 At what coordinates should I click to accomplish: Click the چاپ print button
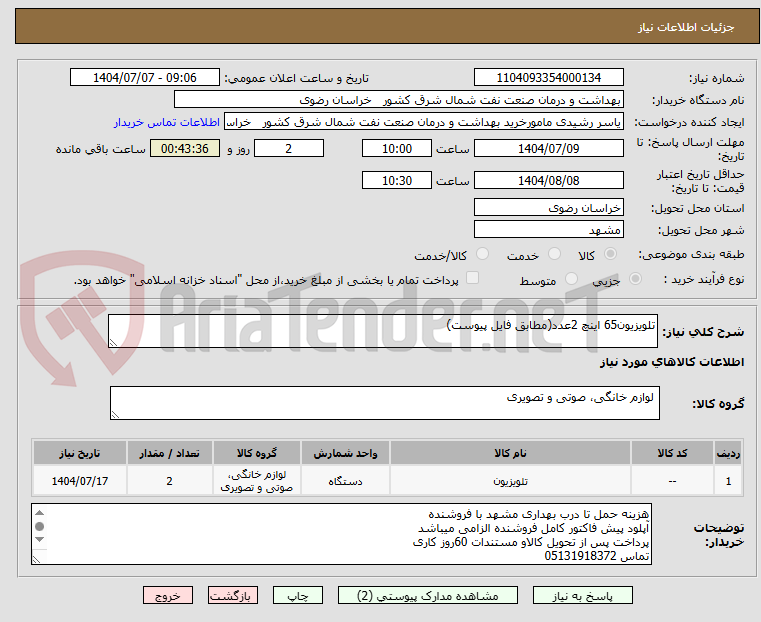(298, 595)
